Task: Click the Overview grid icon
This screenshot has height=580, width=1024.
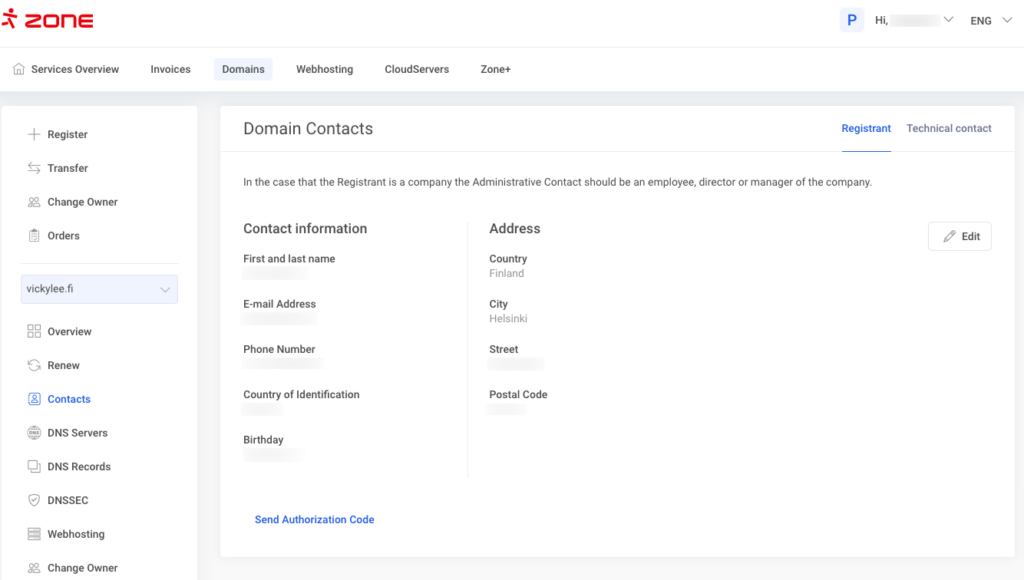Action: pos(34,332)
